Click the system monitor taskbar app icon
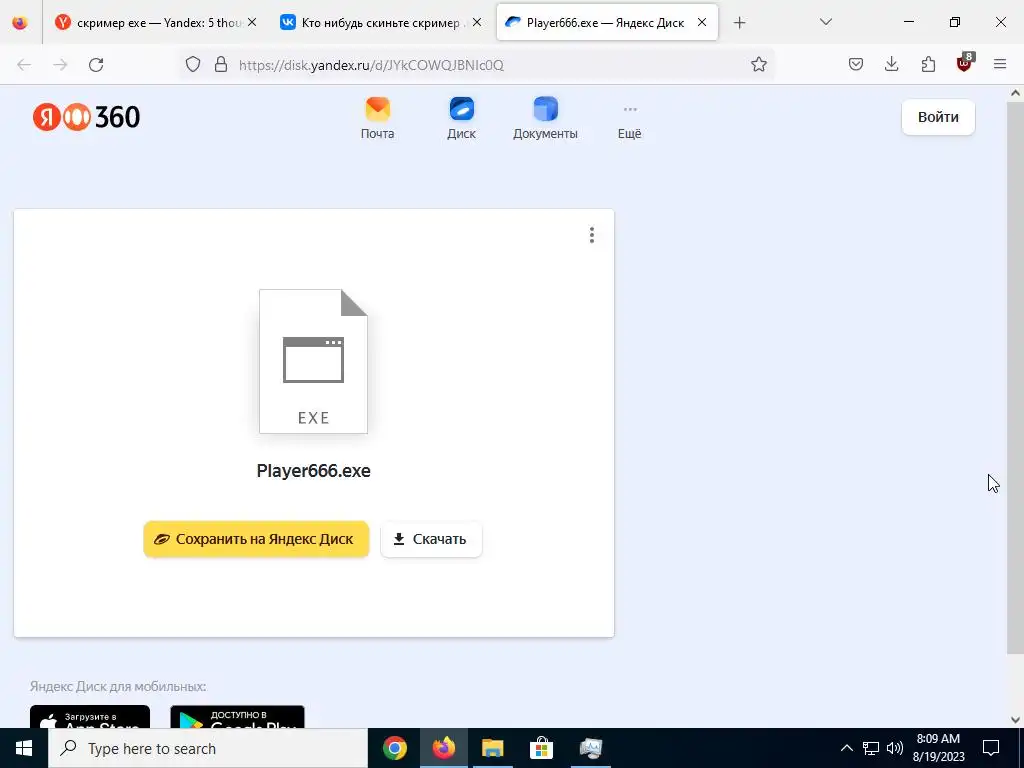The image size is (1024, 768). (x=590, y=748)
